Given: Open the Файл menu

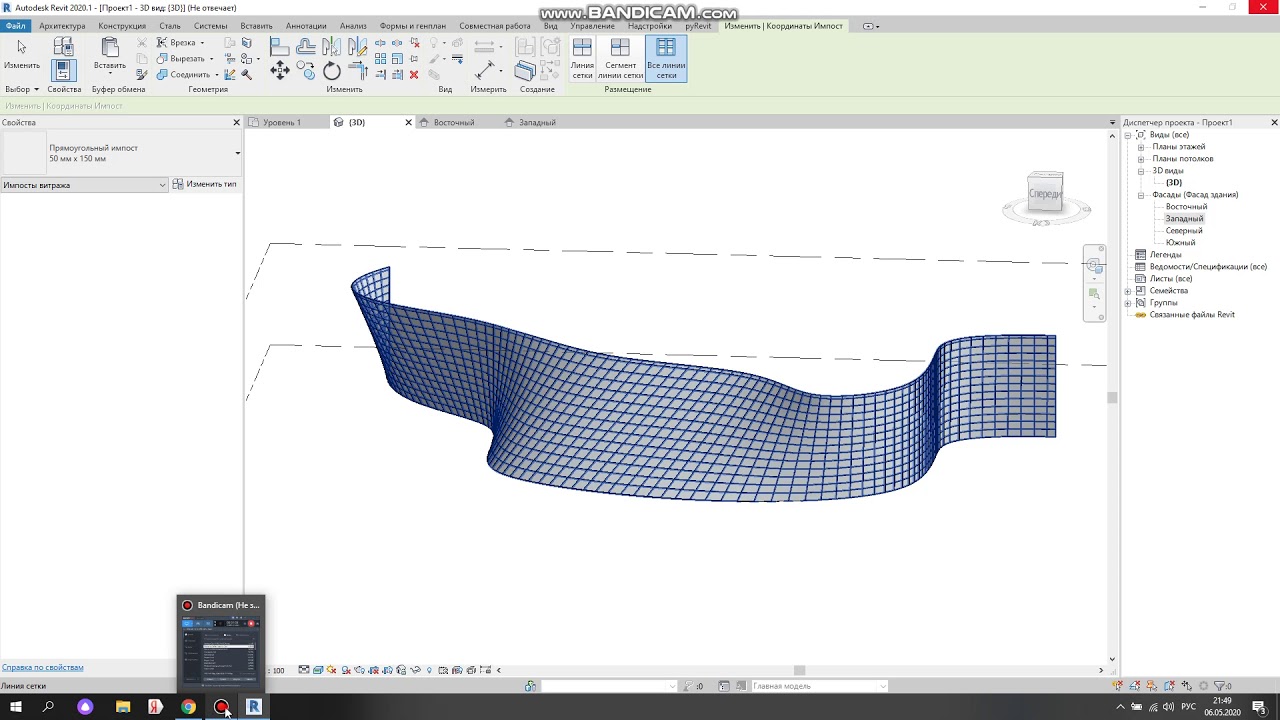Looking at the screenshot, I should [x=15, y=26].
